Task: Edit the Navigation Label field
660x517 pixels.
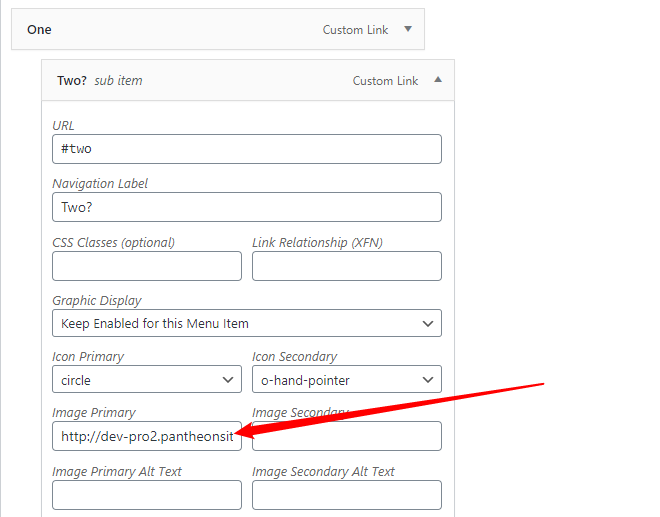Action: tap(247, 207)
